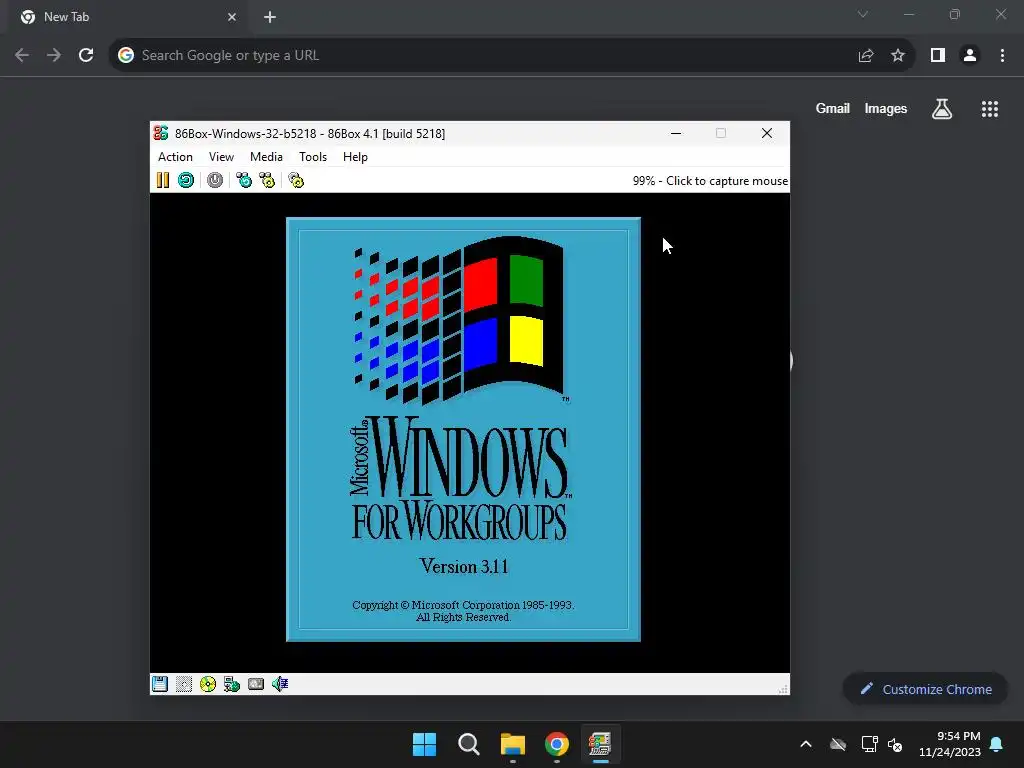Click the Chrome icon on the taskbar
1024x768 pixels.
557,744
